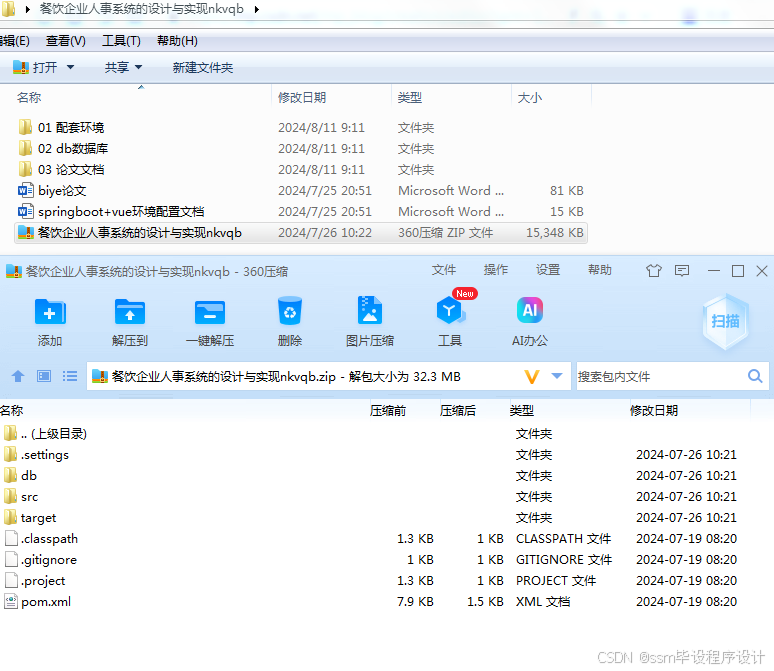Click the 共享 toolbar button

pyautogui.click(x=116, y=67)
